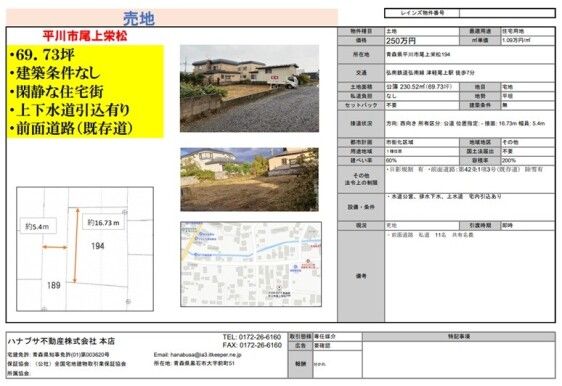The height and width of the screenshot is (386, 562).
Task: Select the '宅建免許' license number line
Action: pos(58,355)
